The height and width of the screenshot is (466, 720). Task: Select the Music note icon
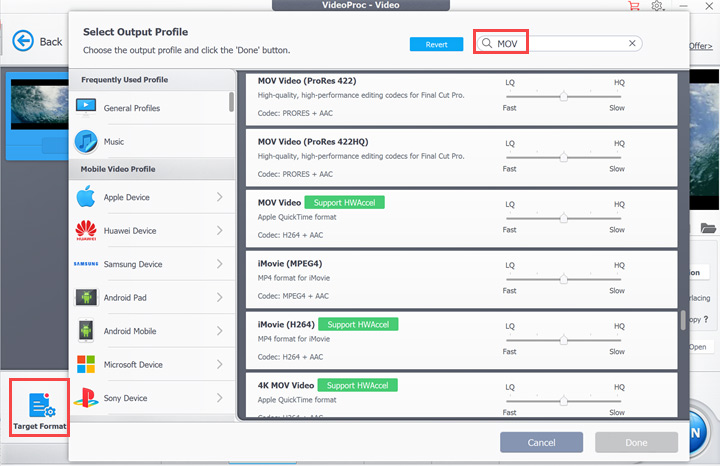(x=86, y=141)
